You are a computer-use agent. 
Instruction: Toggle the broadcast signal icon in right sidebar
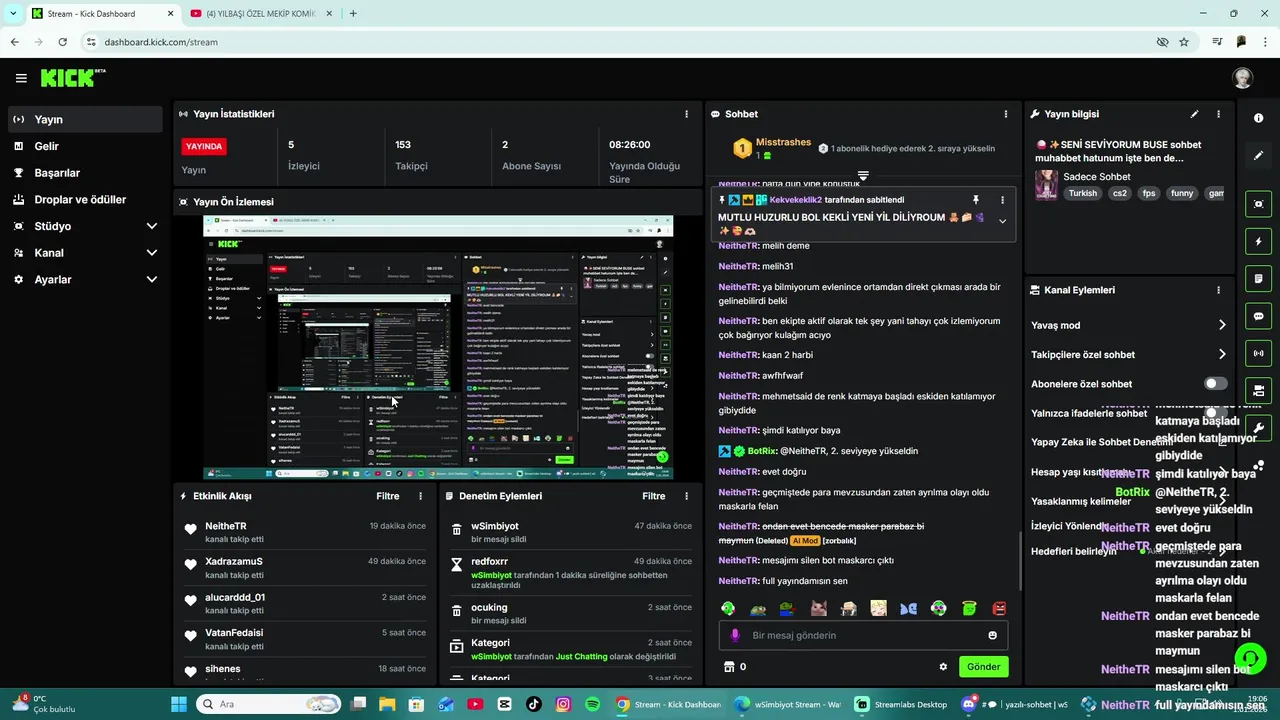[1258, 353]
